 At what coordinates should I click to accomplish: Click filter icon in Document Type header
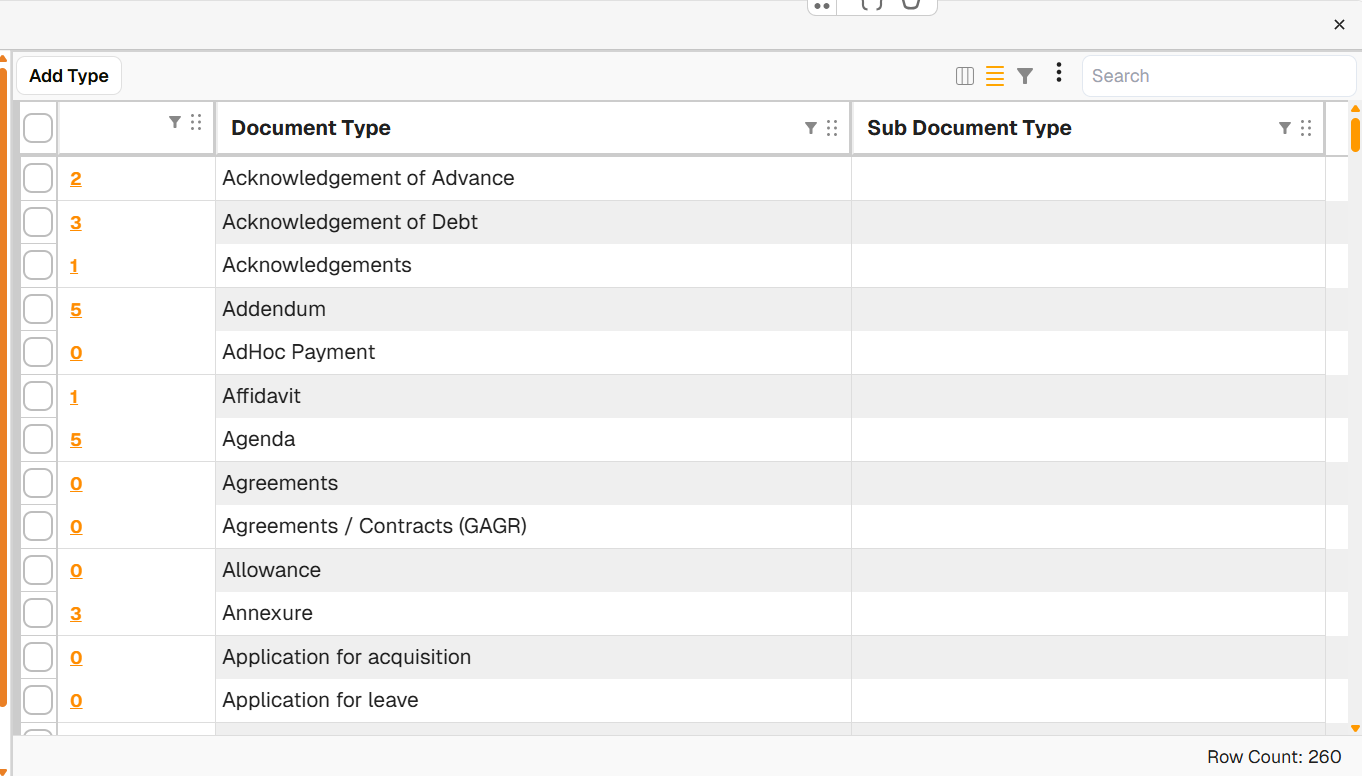pos(811,128)
